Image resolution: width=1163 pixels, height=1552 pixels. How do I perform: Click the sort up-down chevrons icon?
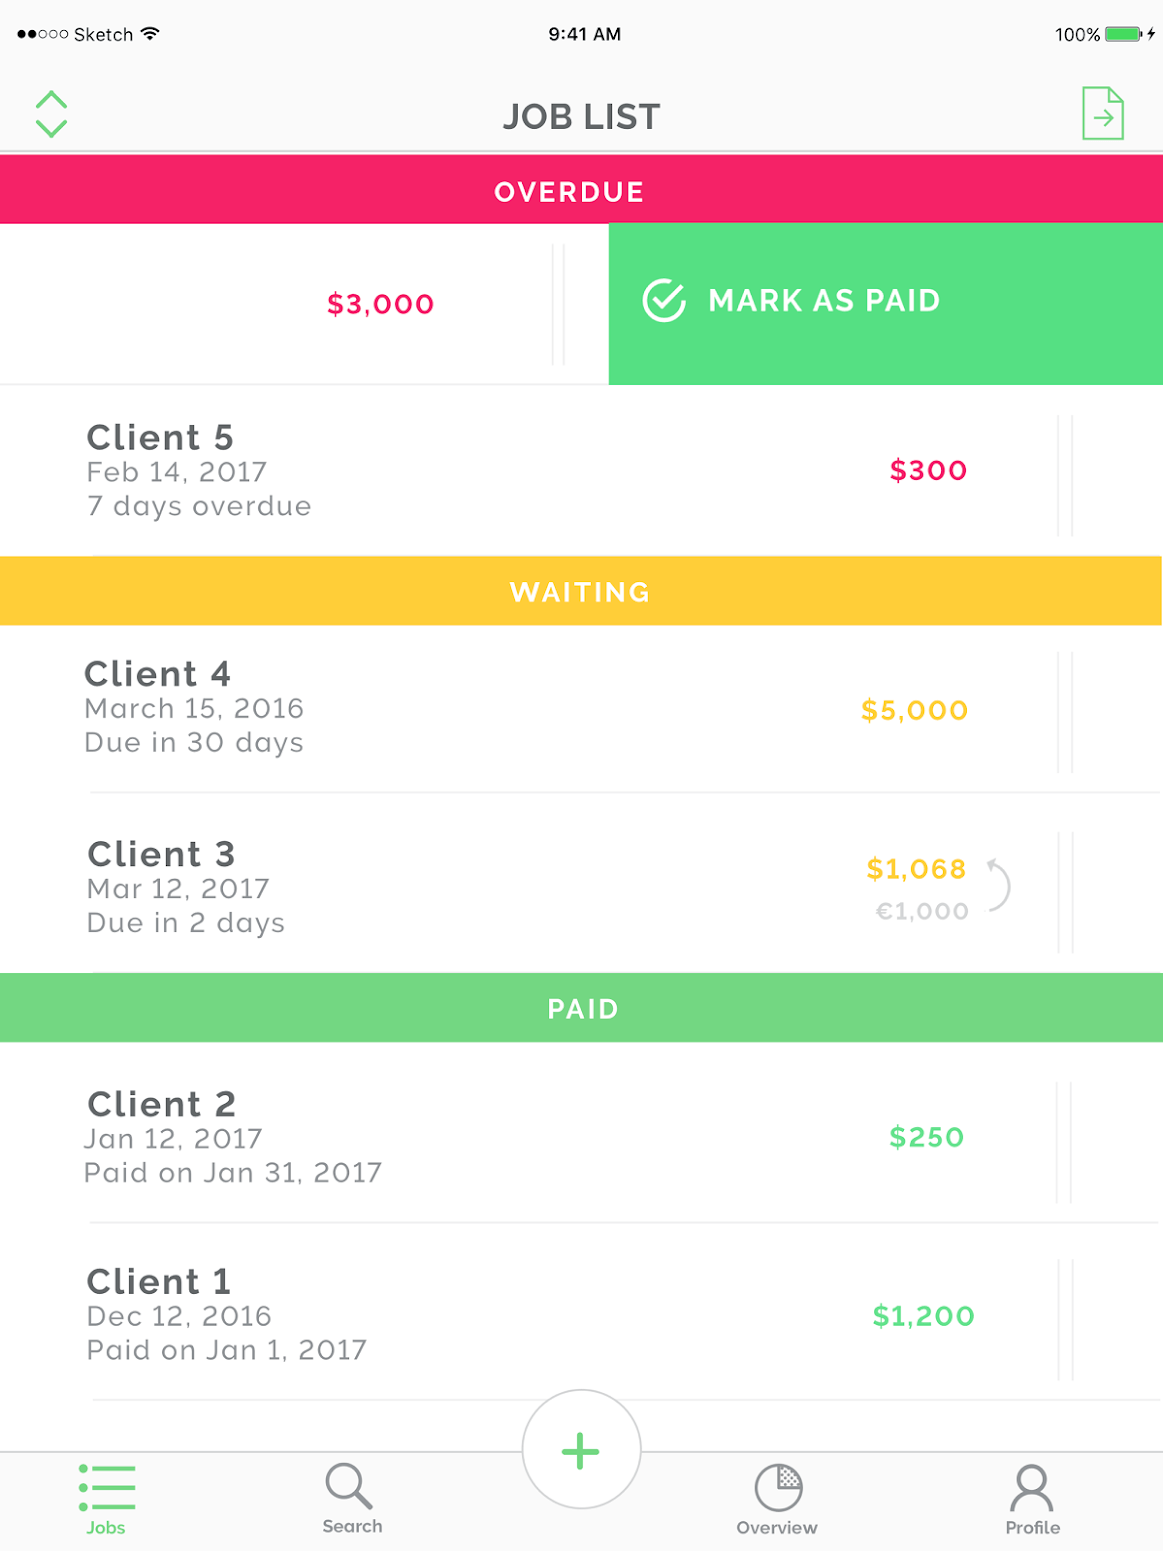click(51, 114)
